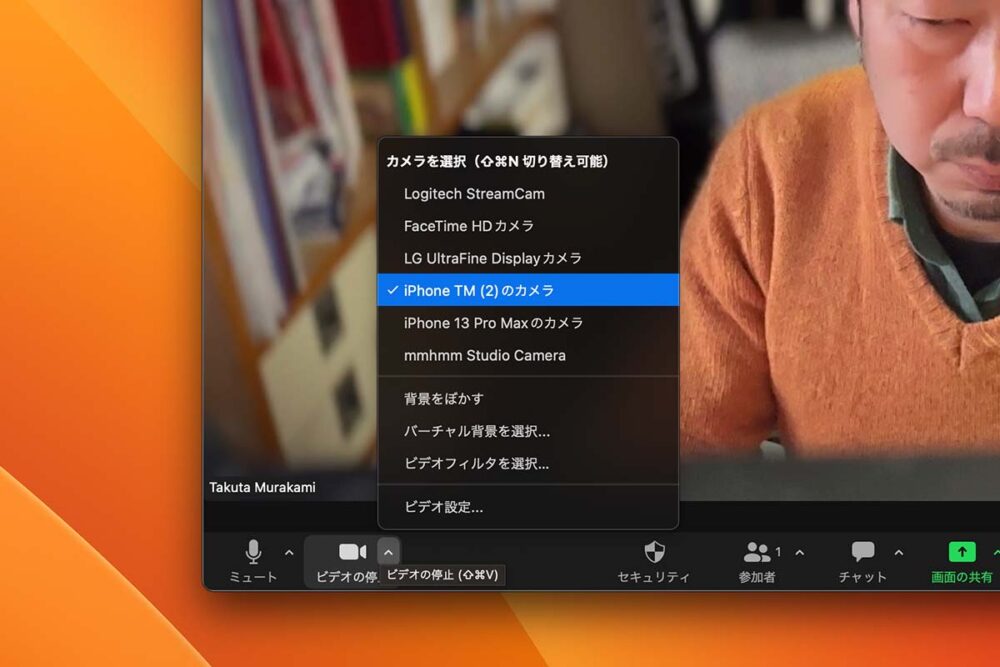The image size is (1000, 667).
Task: Choose FaceTime HD camera option
Action: tap(469, 226)
